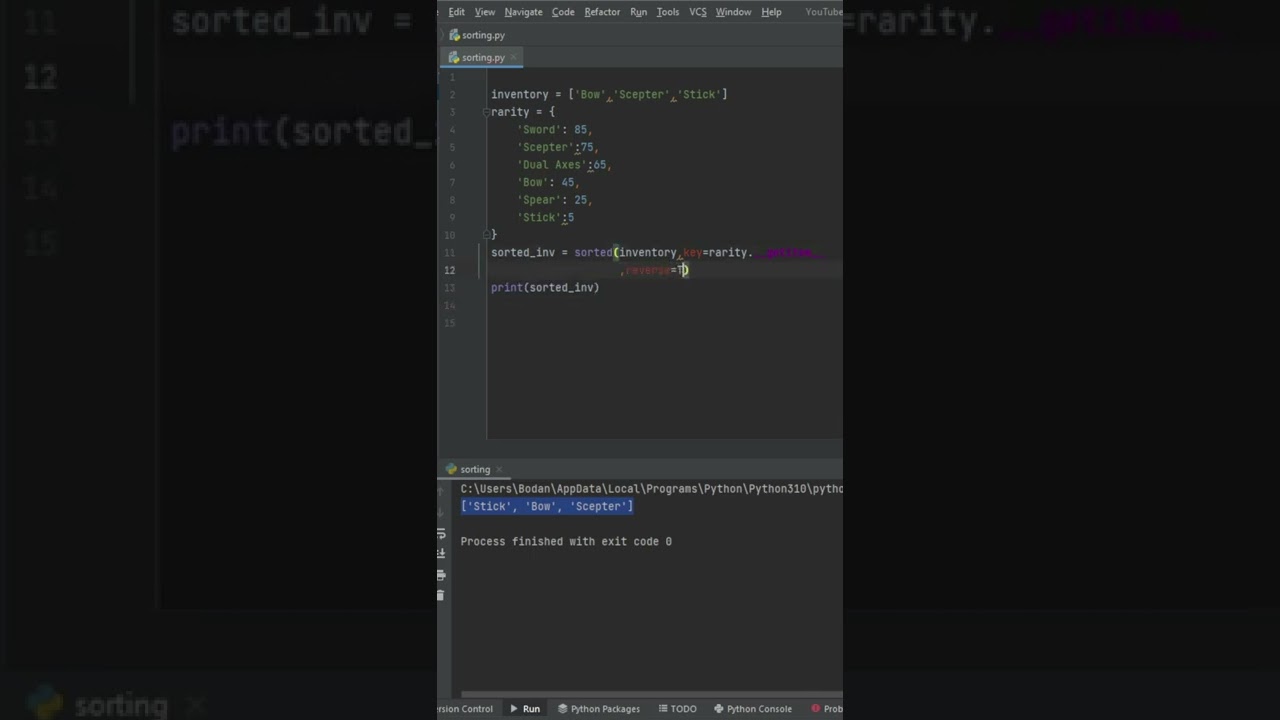Viewport: 1280px width, 720px height.
Task: Select the 'sorting' run configuration tab
Action: [x=475, y=469]
